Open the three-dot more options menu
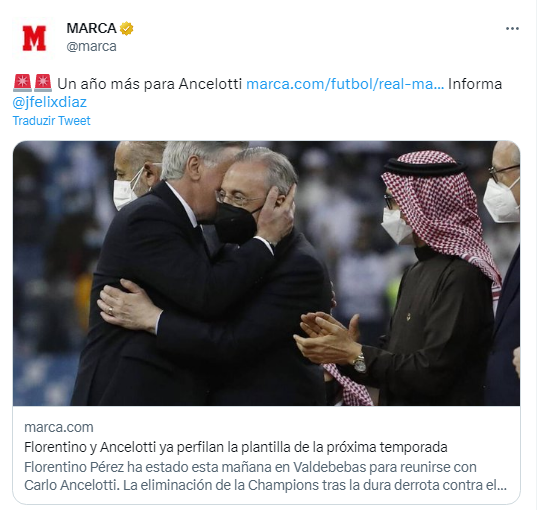This screenshot has width=550, height=510. tap(512, 29)
